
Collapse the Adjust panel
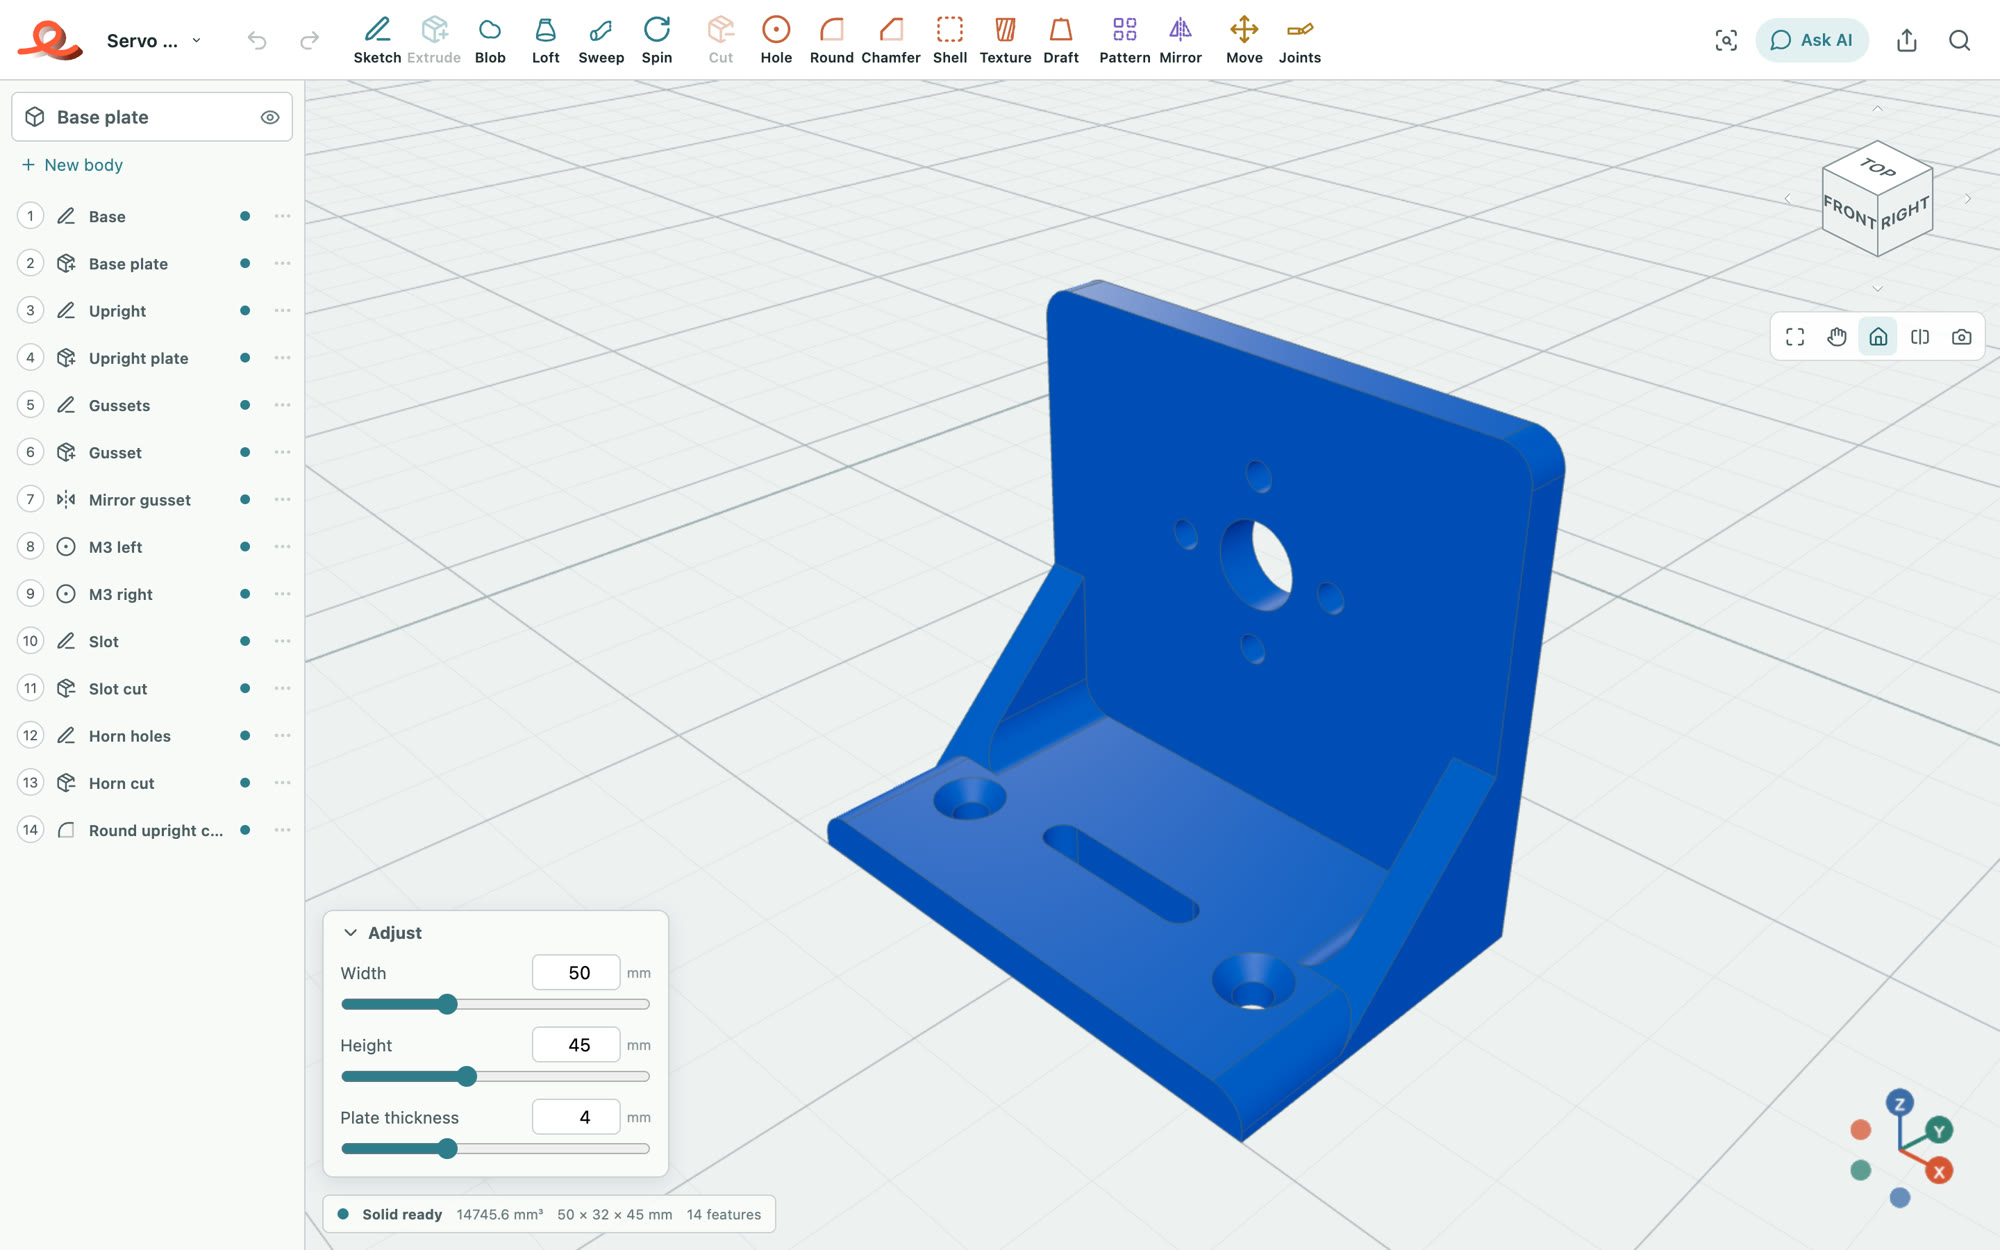click(x=350, y=933)
